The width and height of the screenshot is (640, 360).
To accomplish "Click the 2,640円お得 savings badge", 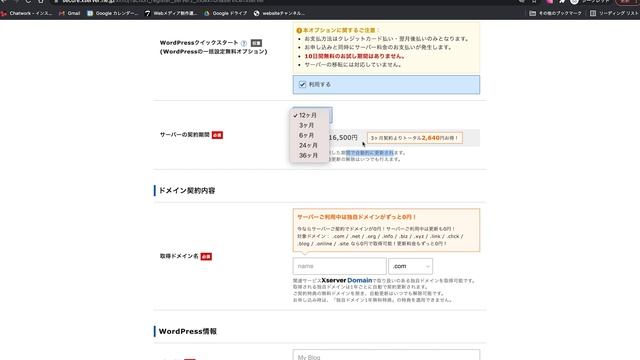I will tap(415, 138).
